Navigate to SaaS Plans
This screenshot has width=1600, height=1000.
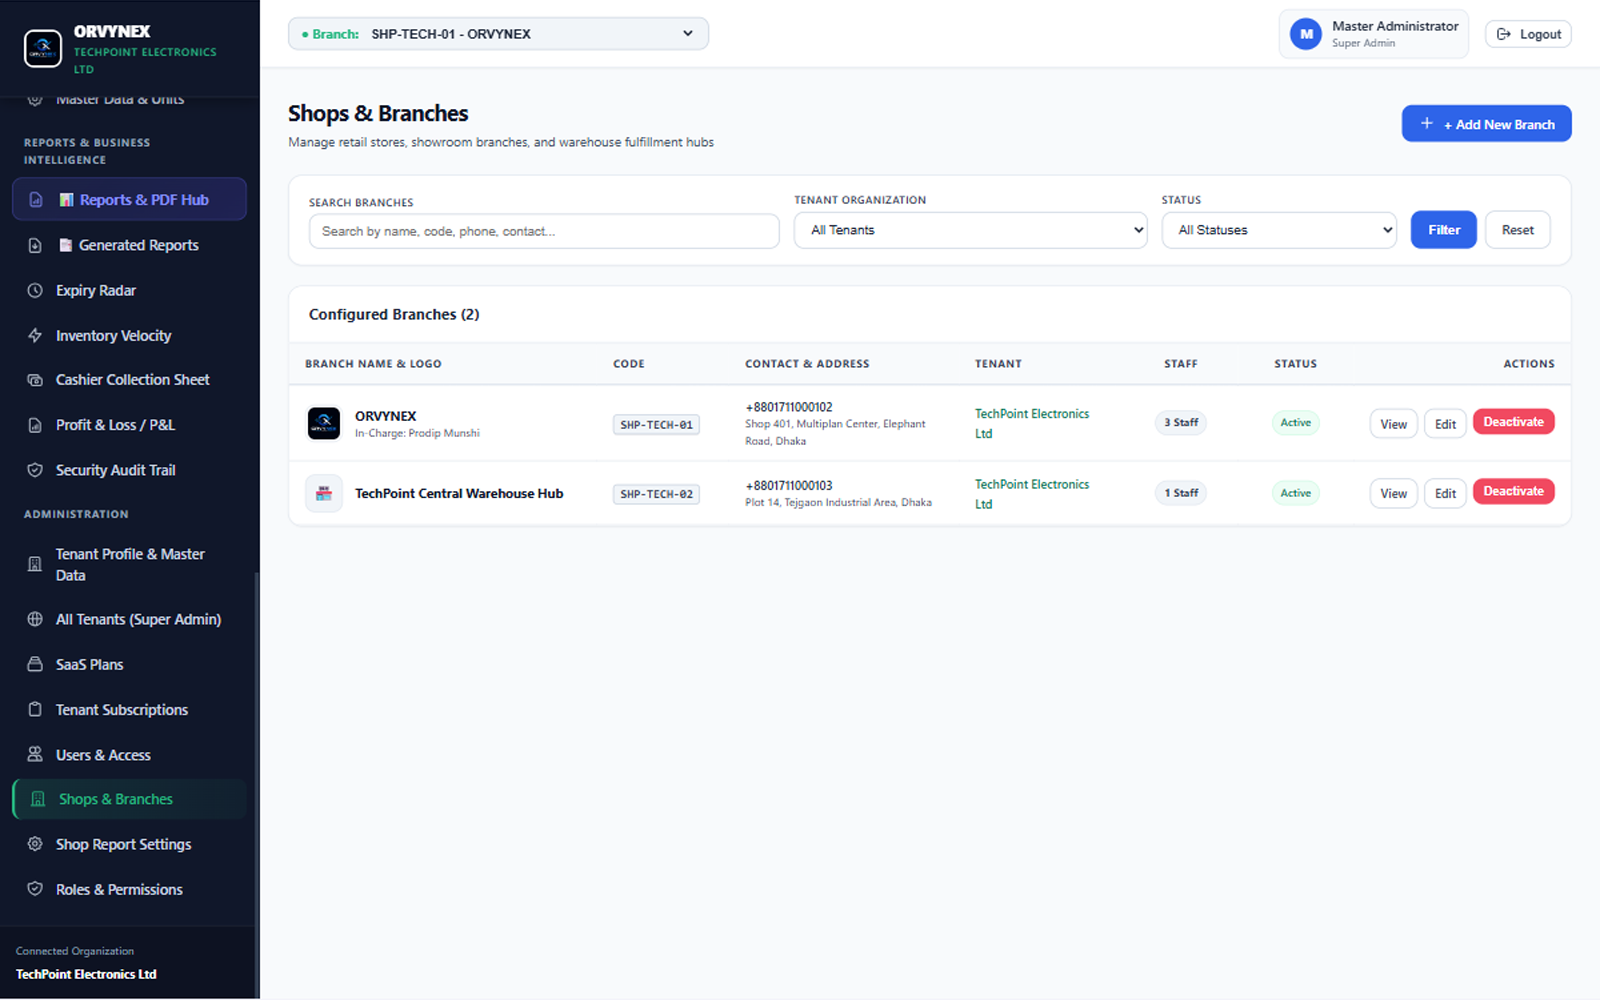[x=129, y=664]
